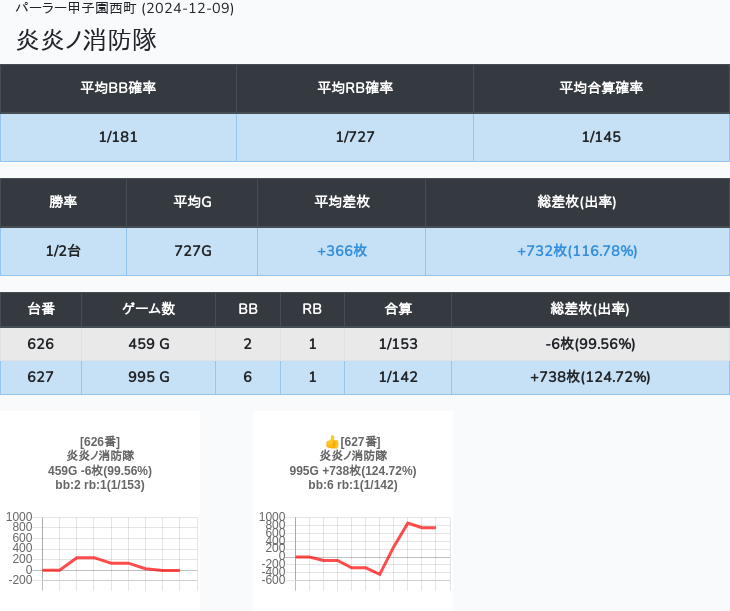Screen dimensions: 730x611
Task: Click the +738枚(124.72%) result cell
Action: click(590, 377)
